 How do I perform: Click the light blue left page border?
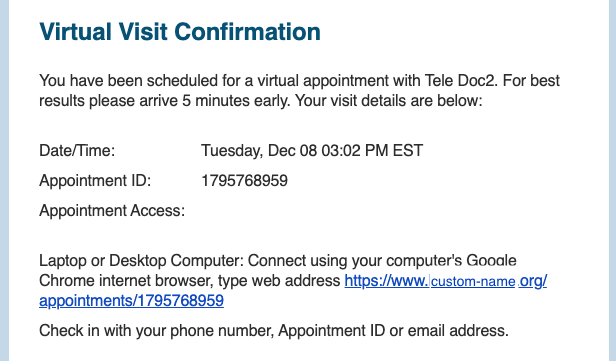4,181
